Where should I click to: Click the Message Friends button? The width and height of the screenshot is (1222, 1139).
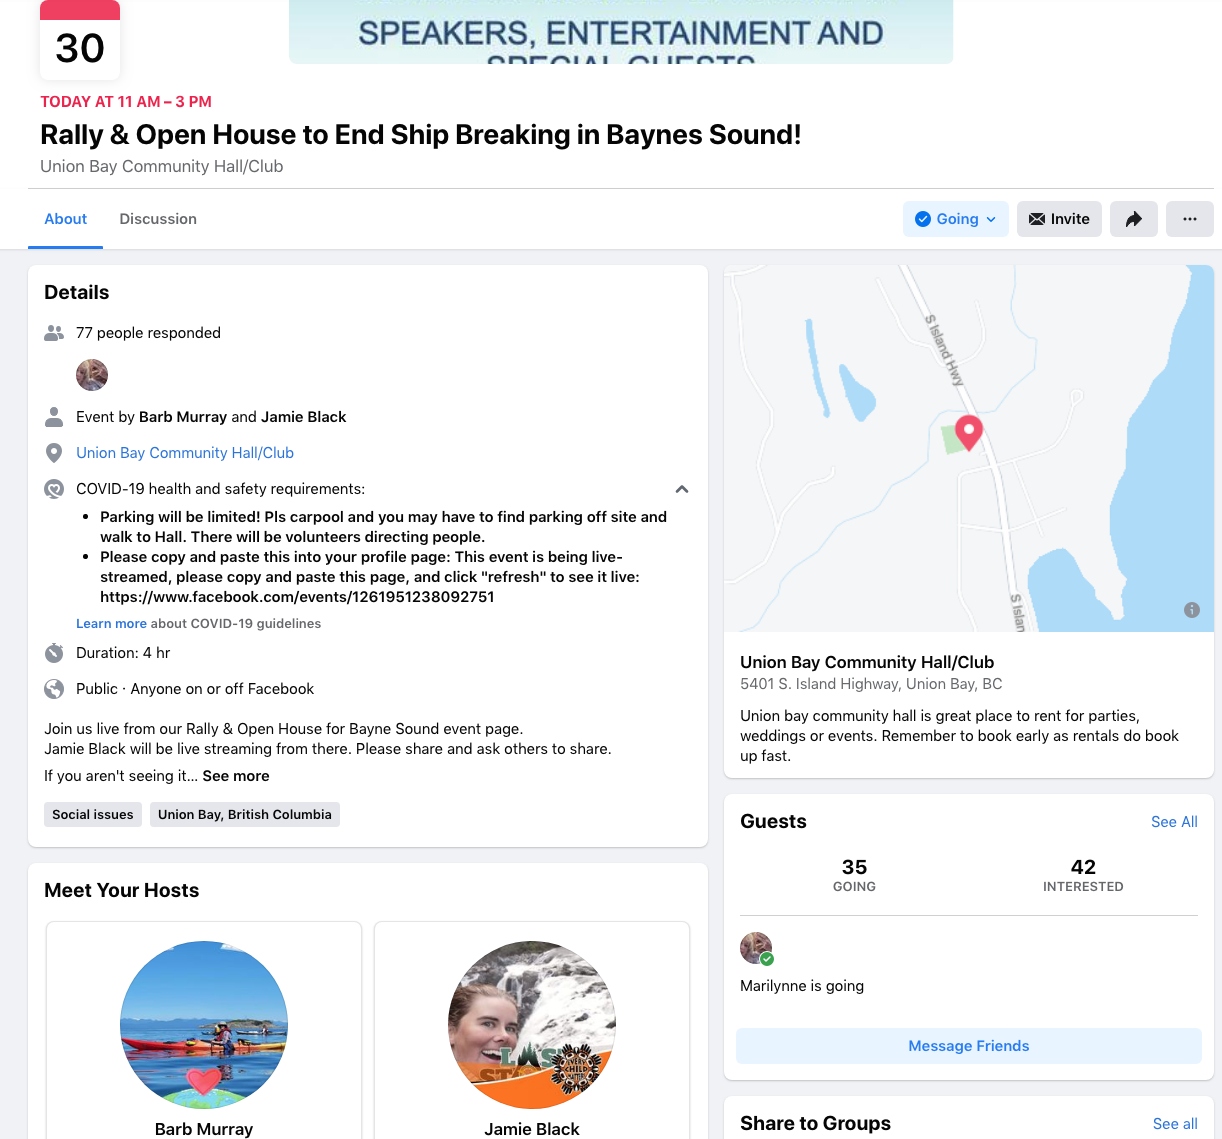pyautogui.click(x=968, y=1046)
